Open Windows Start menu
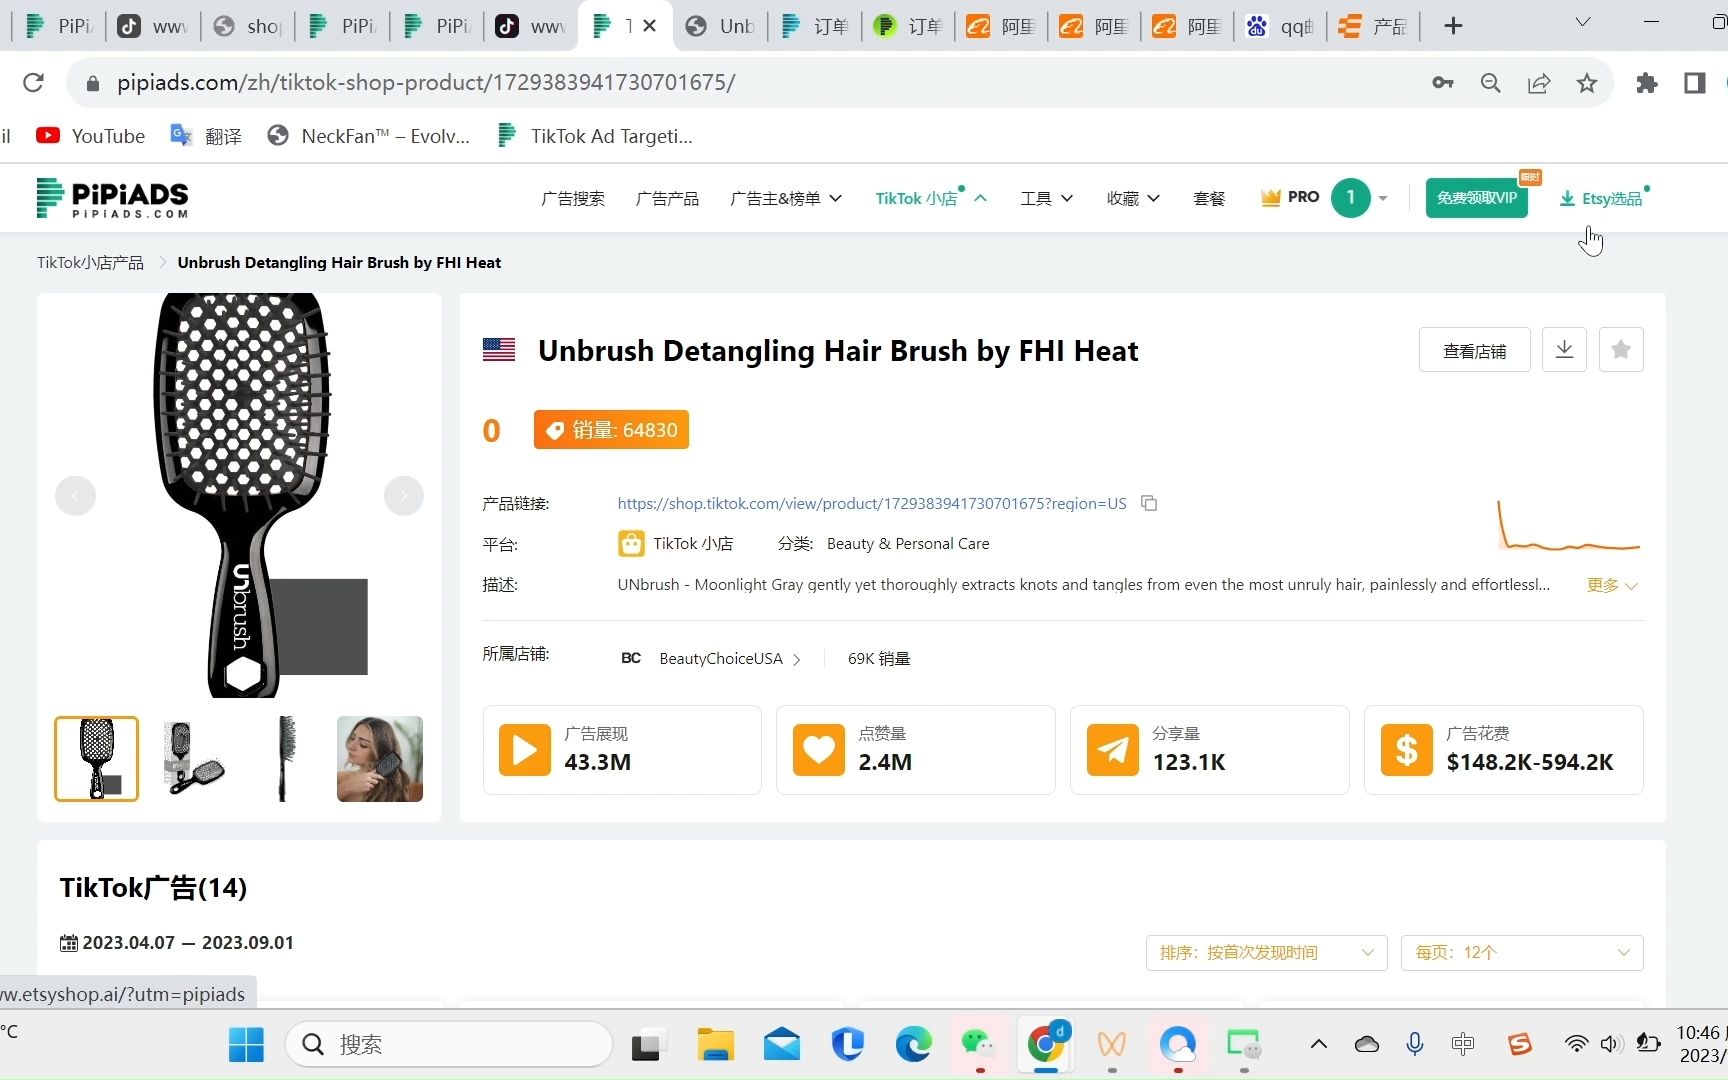 point(246,1045)
